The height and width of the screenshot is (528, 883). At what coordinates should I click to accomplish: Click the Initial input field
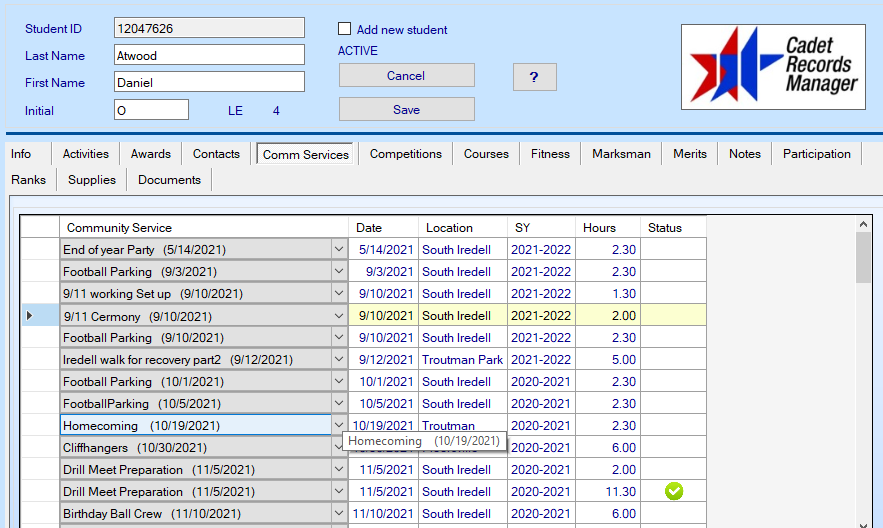pyautogui.click(x=151, y=110)
